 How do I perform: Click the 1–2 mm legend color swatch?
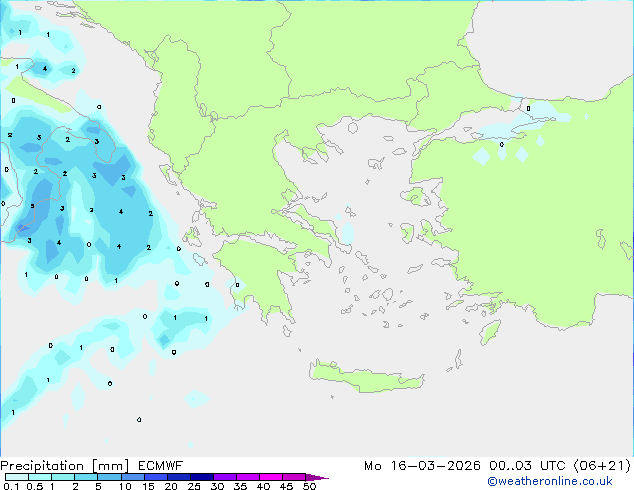pyautogui.click(x=63, y=477)
